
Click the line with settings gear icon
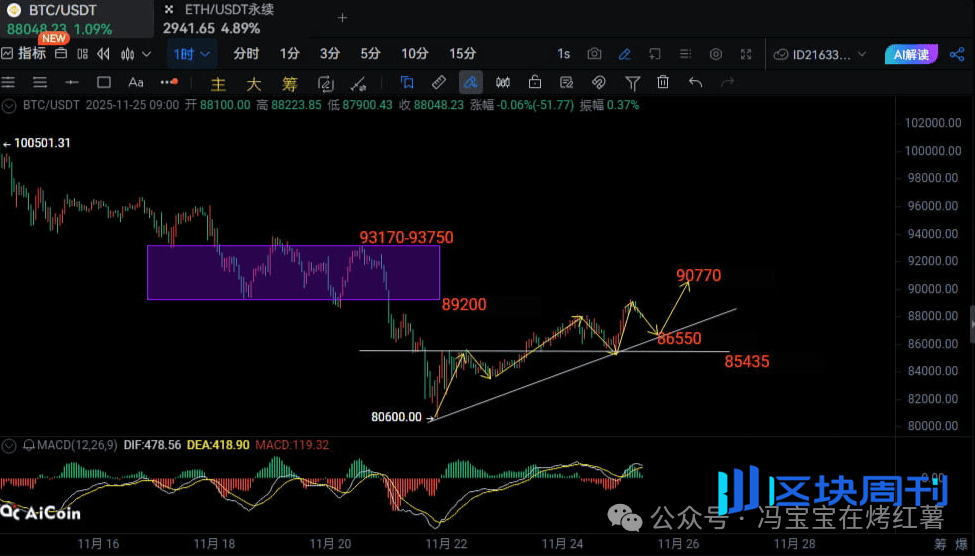[x=358, y=83]
